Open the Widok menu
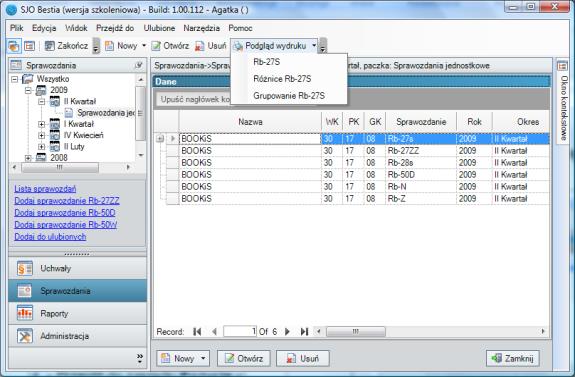 point(76,28)
